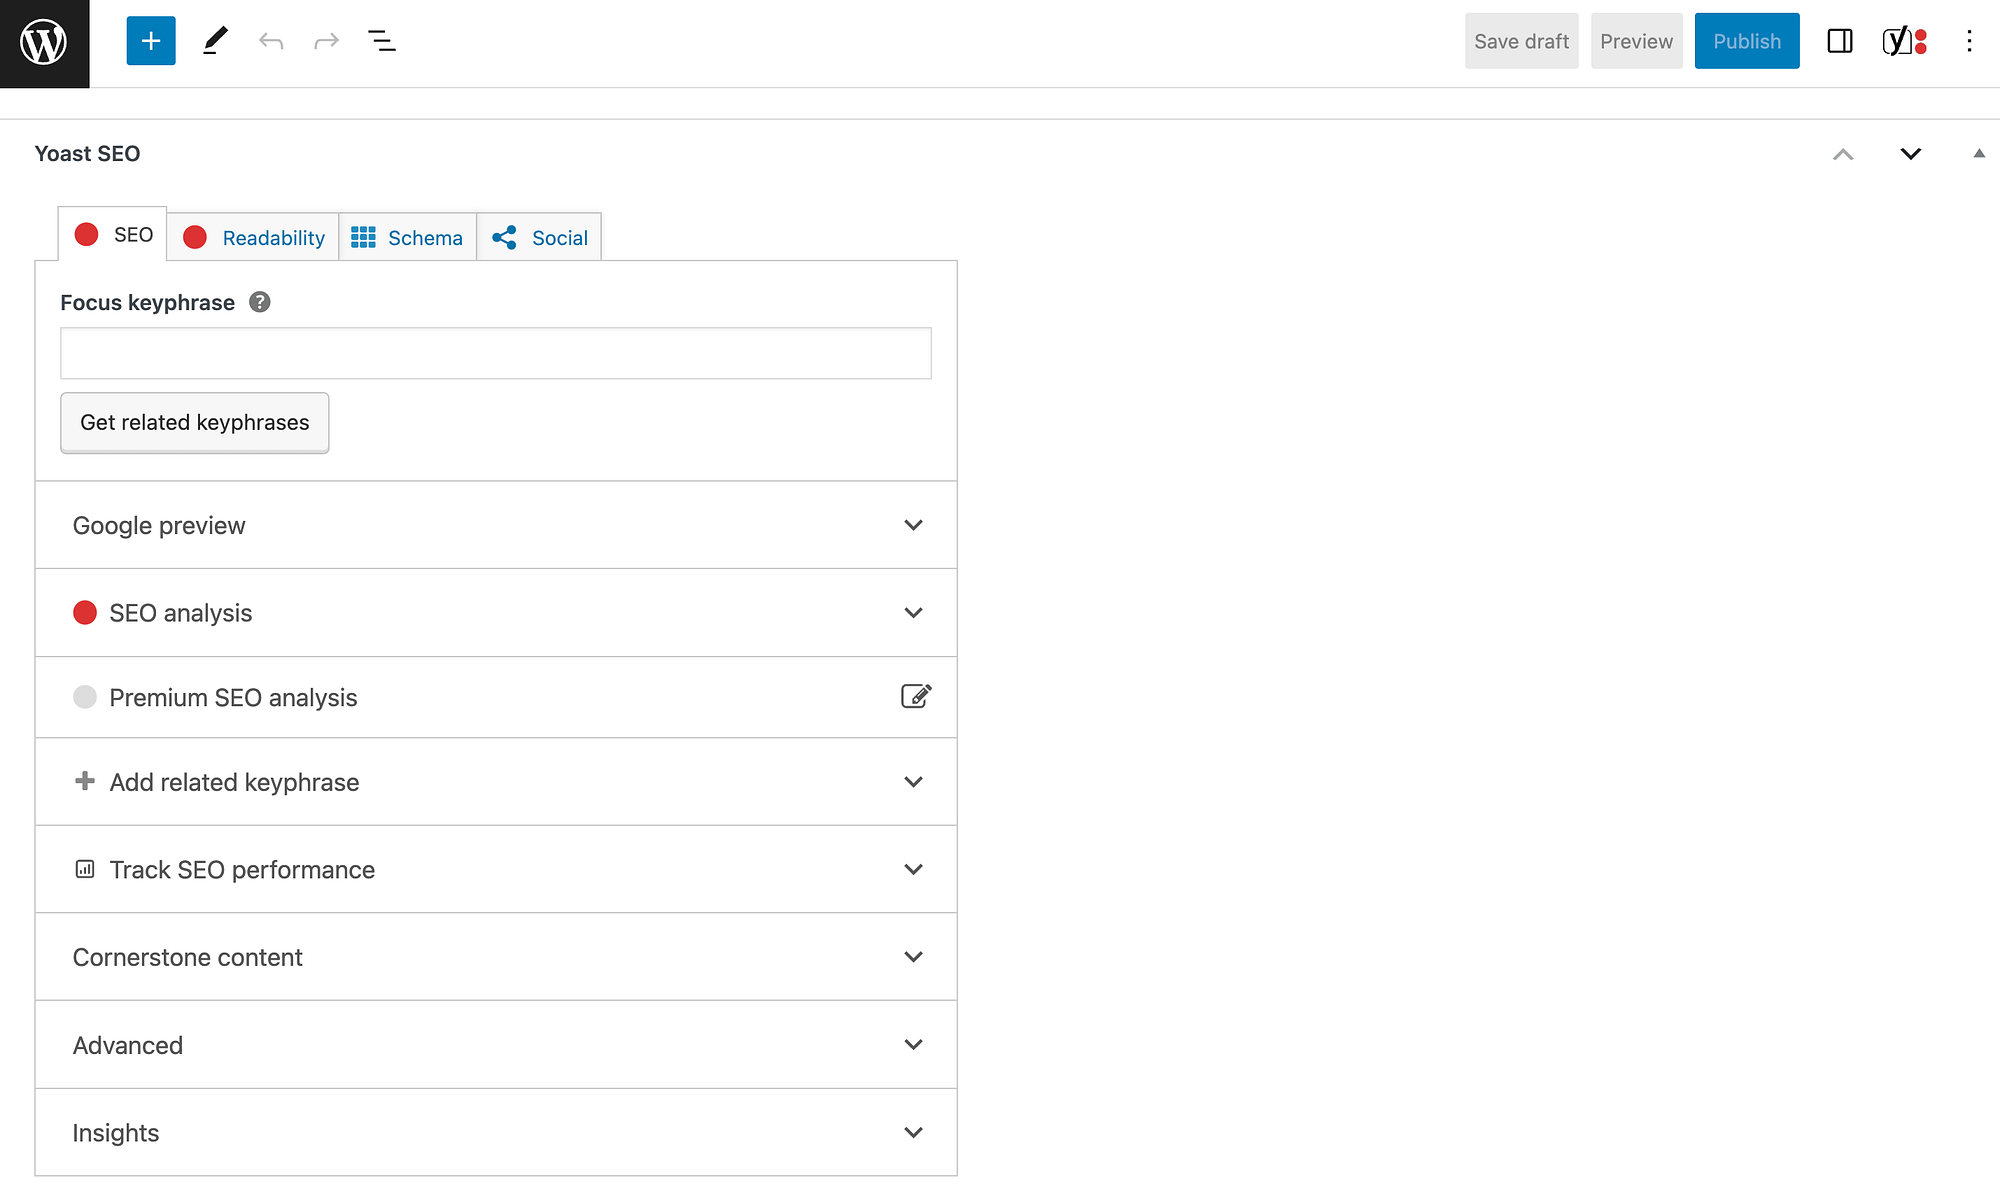Open the Focus keyphrase help tooltip

tap(259, 301)
